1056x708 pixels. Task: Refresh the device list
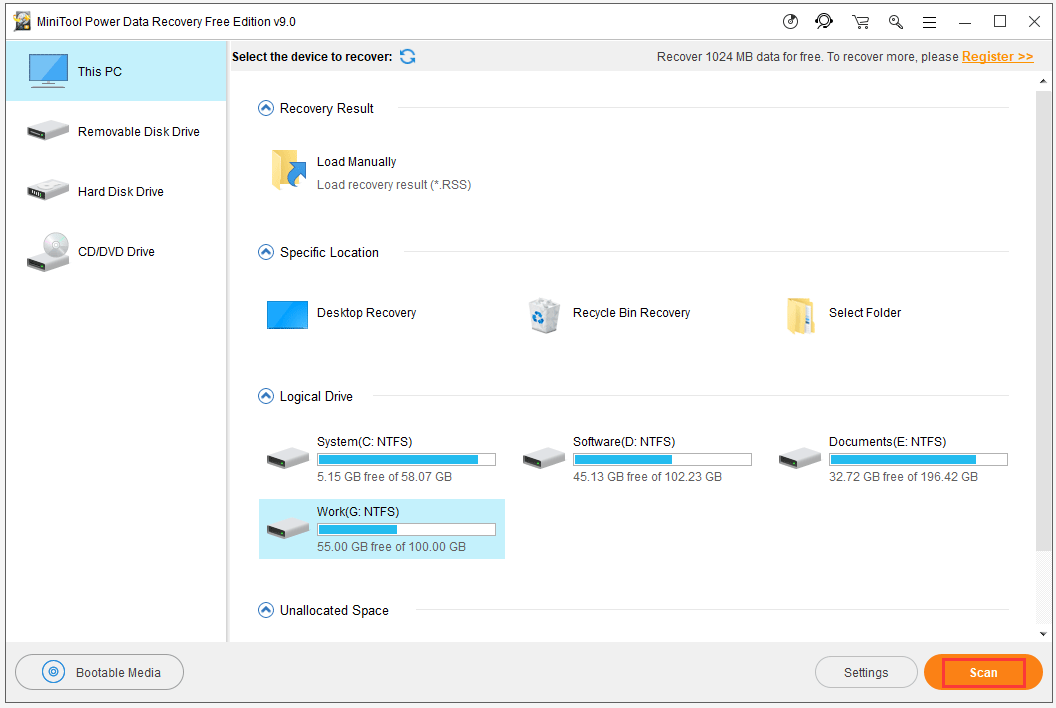pos(407,57)
